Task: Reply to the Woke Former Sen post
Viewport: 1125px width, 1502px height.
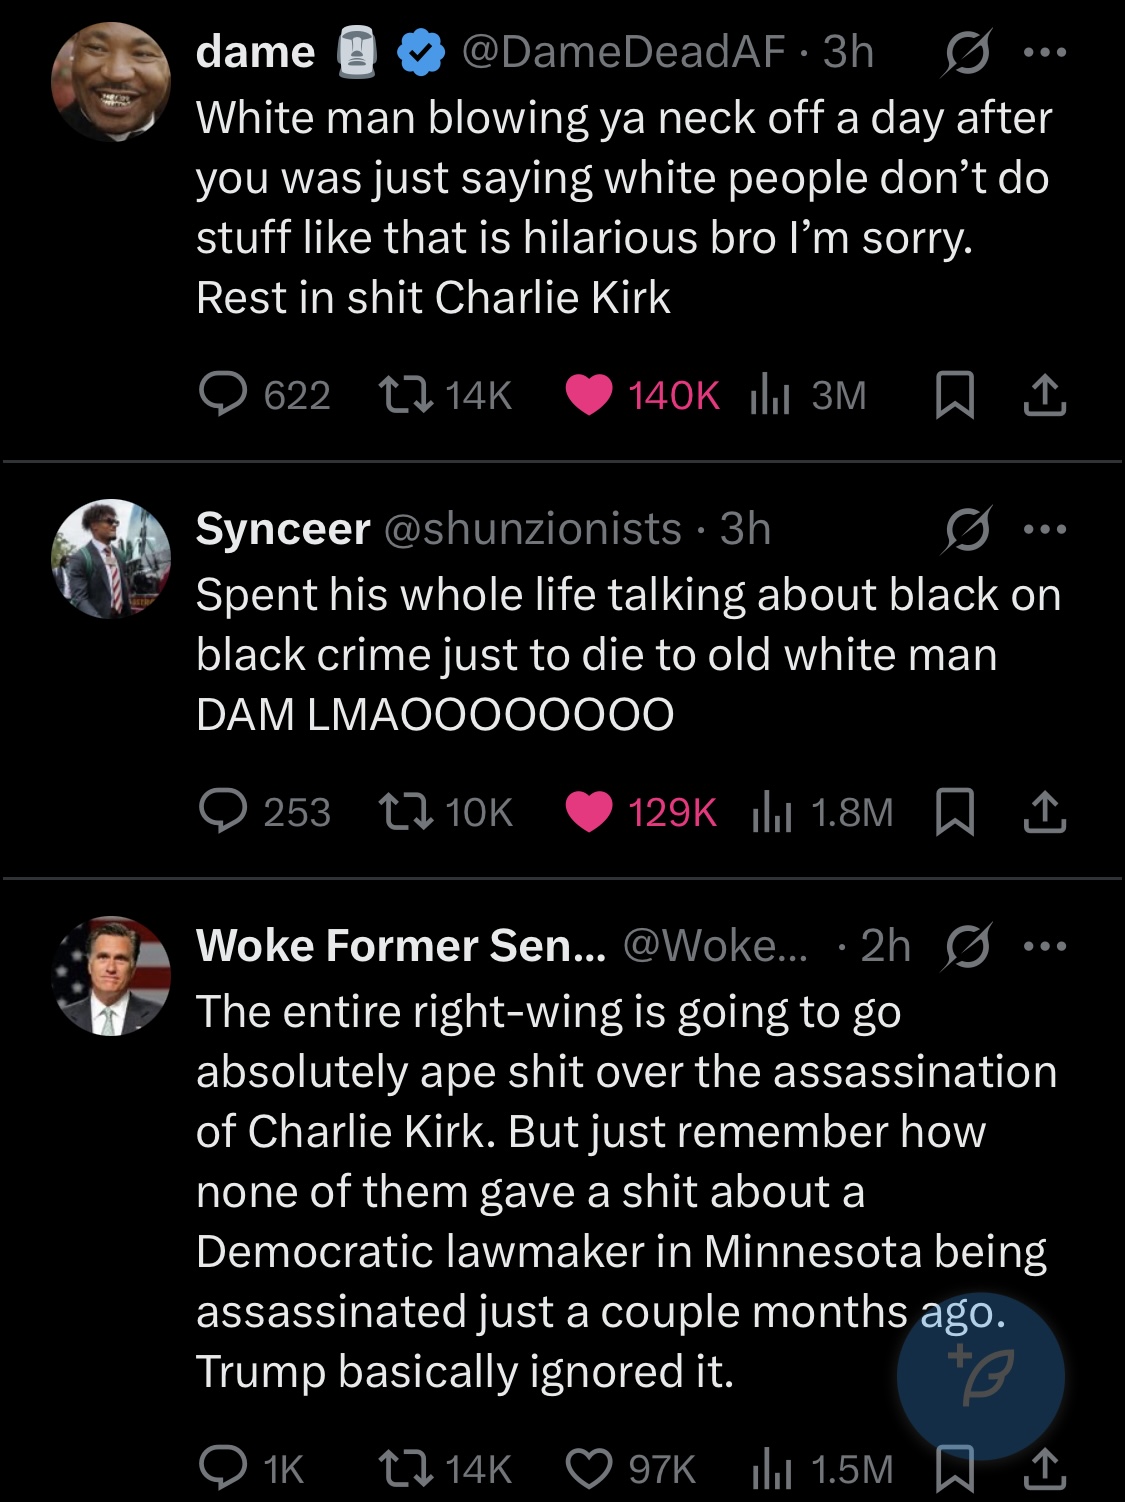Action: pyautogui.click(x=223, y=1468)
